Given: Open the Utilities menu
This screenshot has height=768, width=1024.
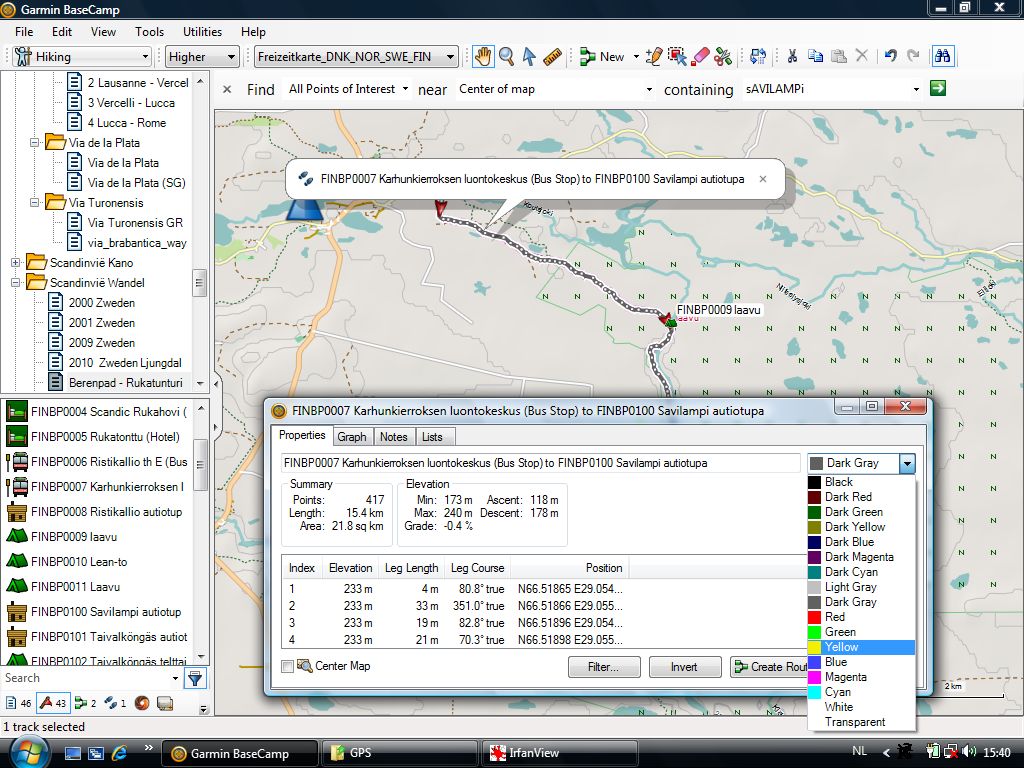Looking at the screenshot, I should [202, 32].
